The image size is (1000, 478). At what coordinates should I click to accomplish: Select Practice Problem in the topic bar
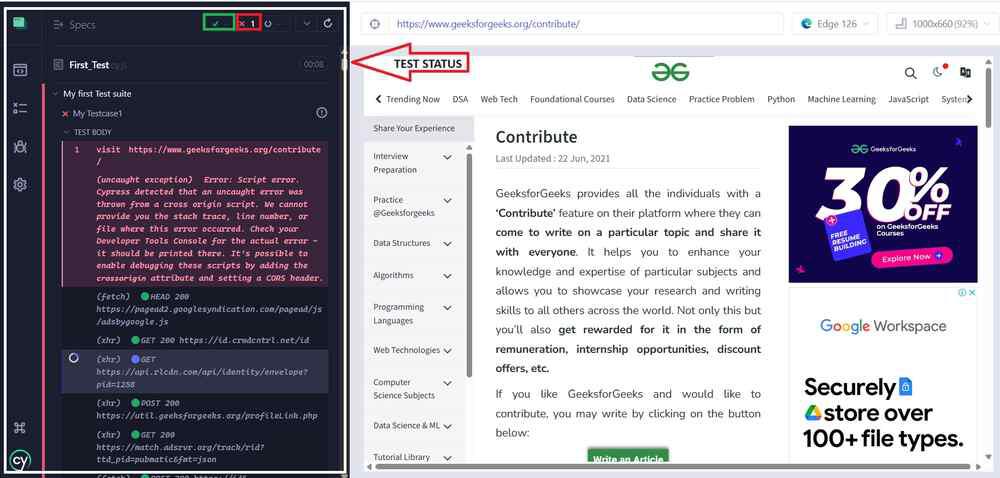click(721, 99)
